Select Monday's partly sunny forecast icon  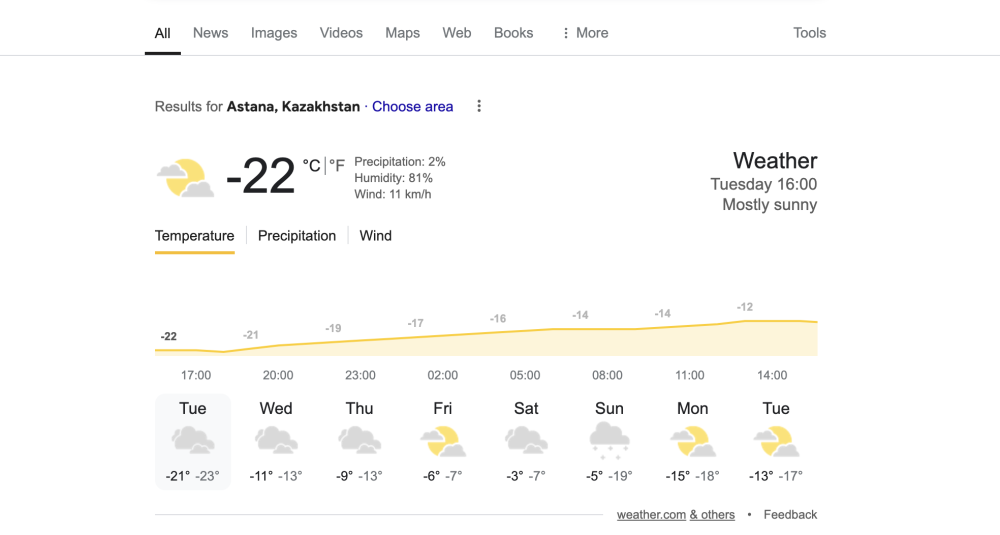[x=693, y=442]
